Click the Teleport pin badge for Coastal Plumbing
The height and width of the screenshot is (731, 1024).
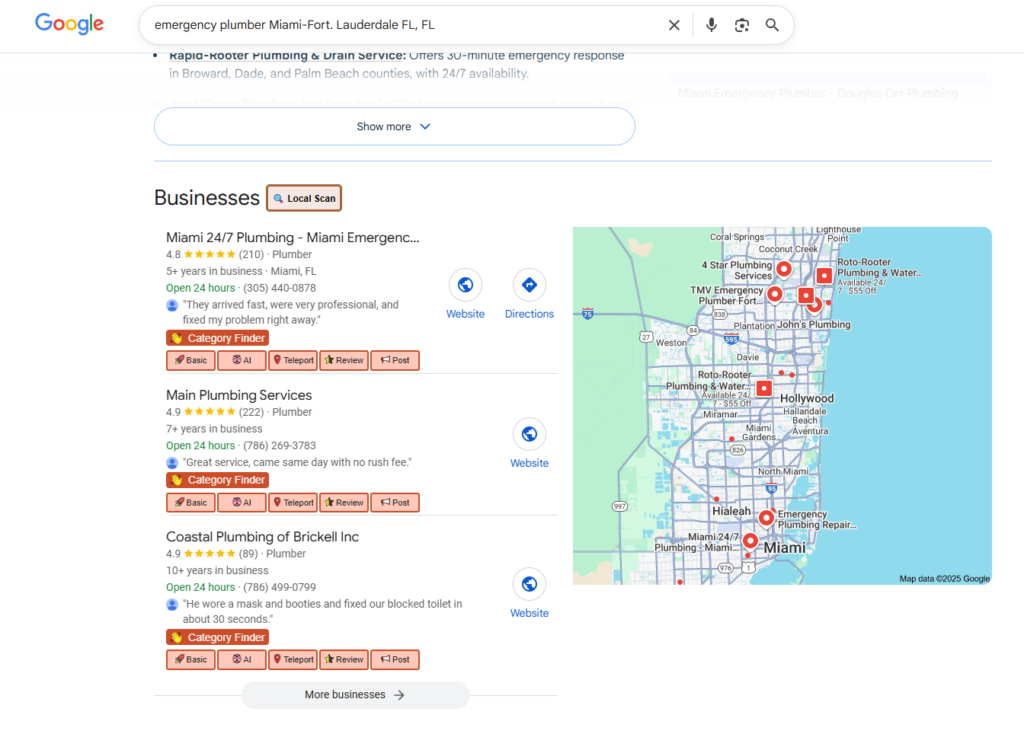[293, 659]
